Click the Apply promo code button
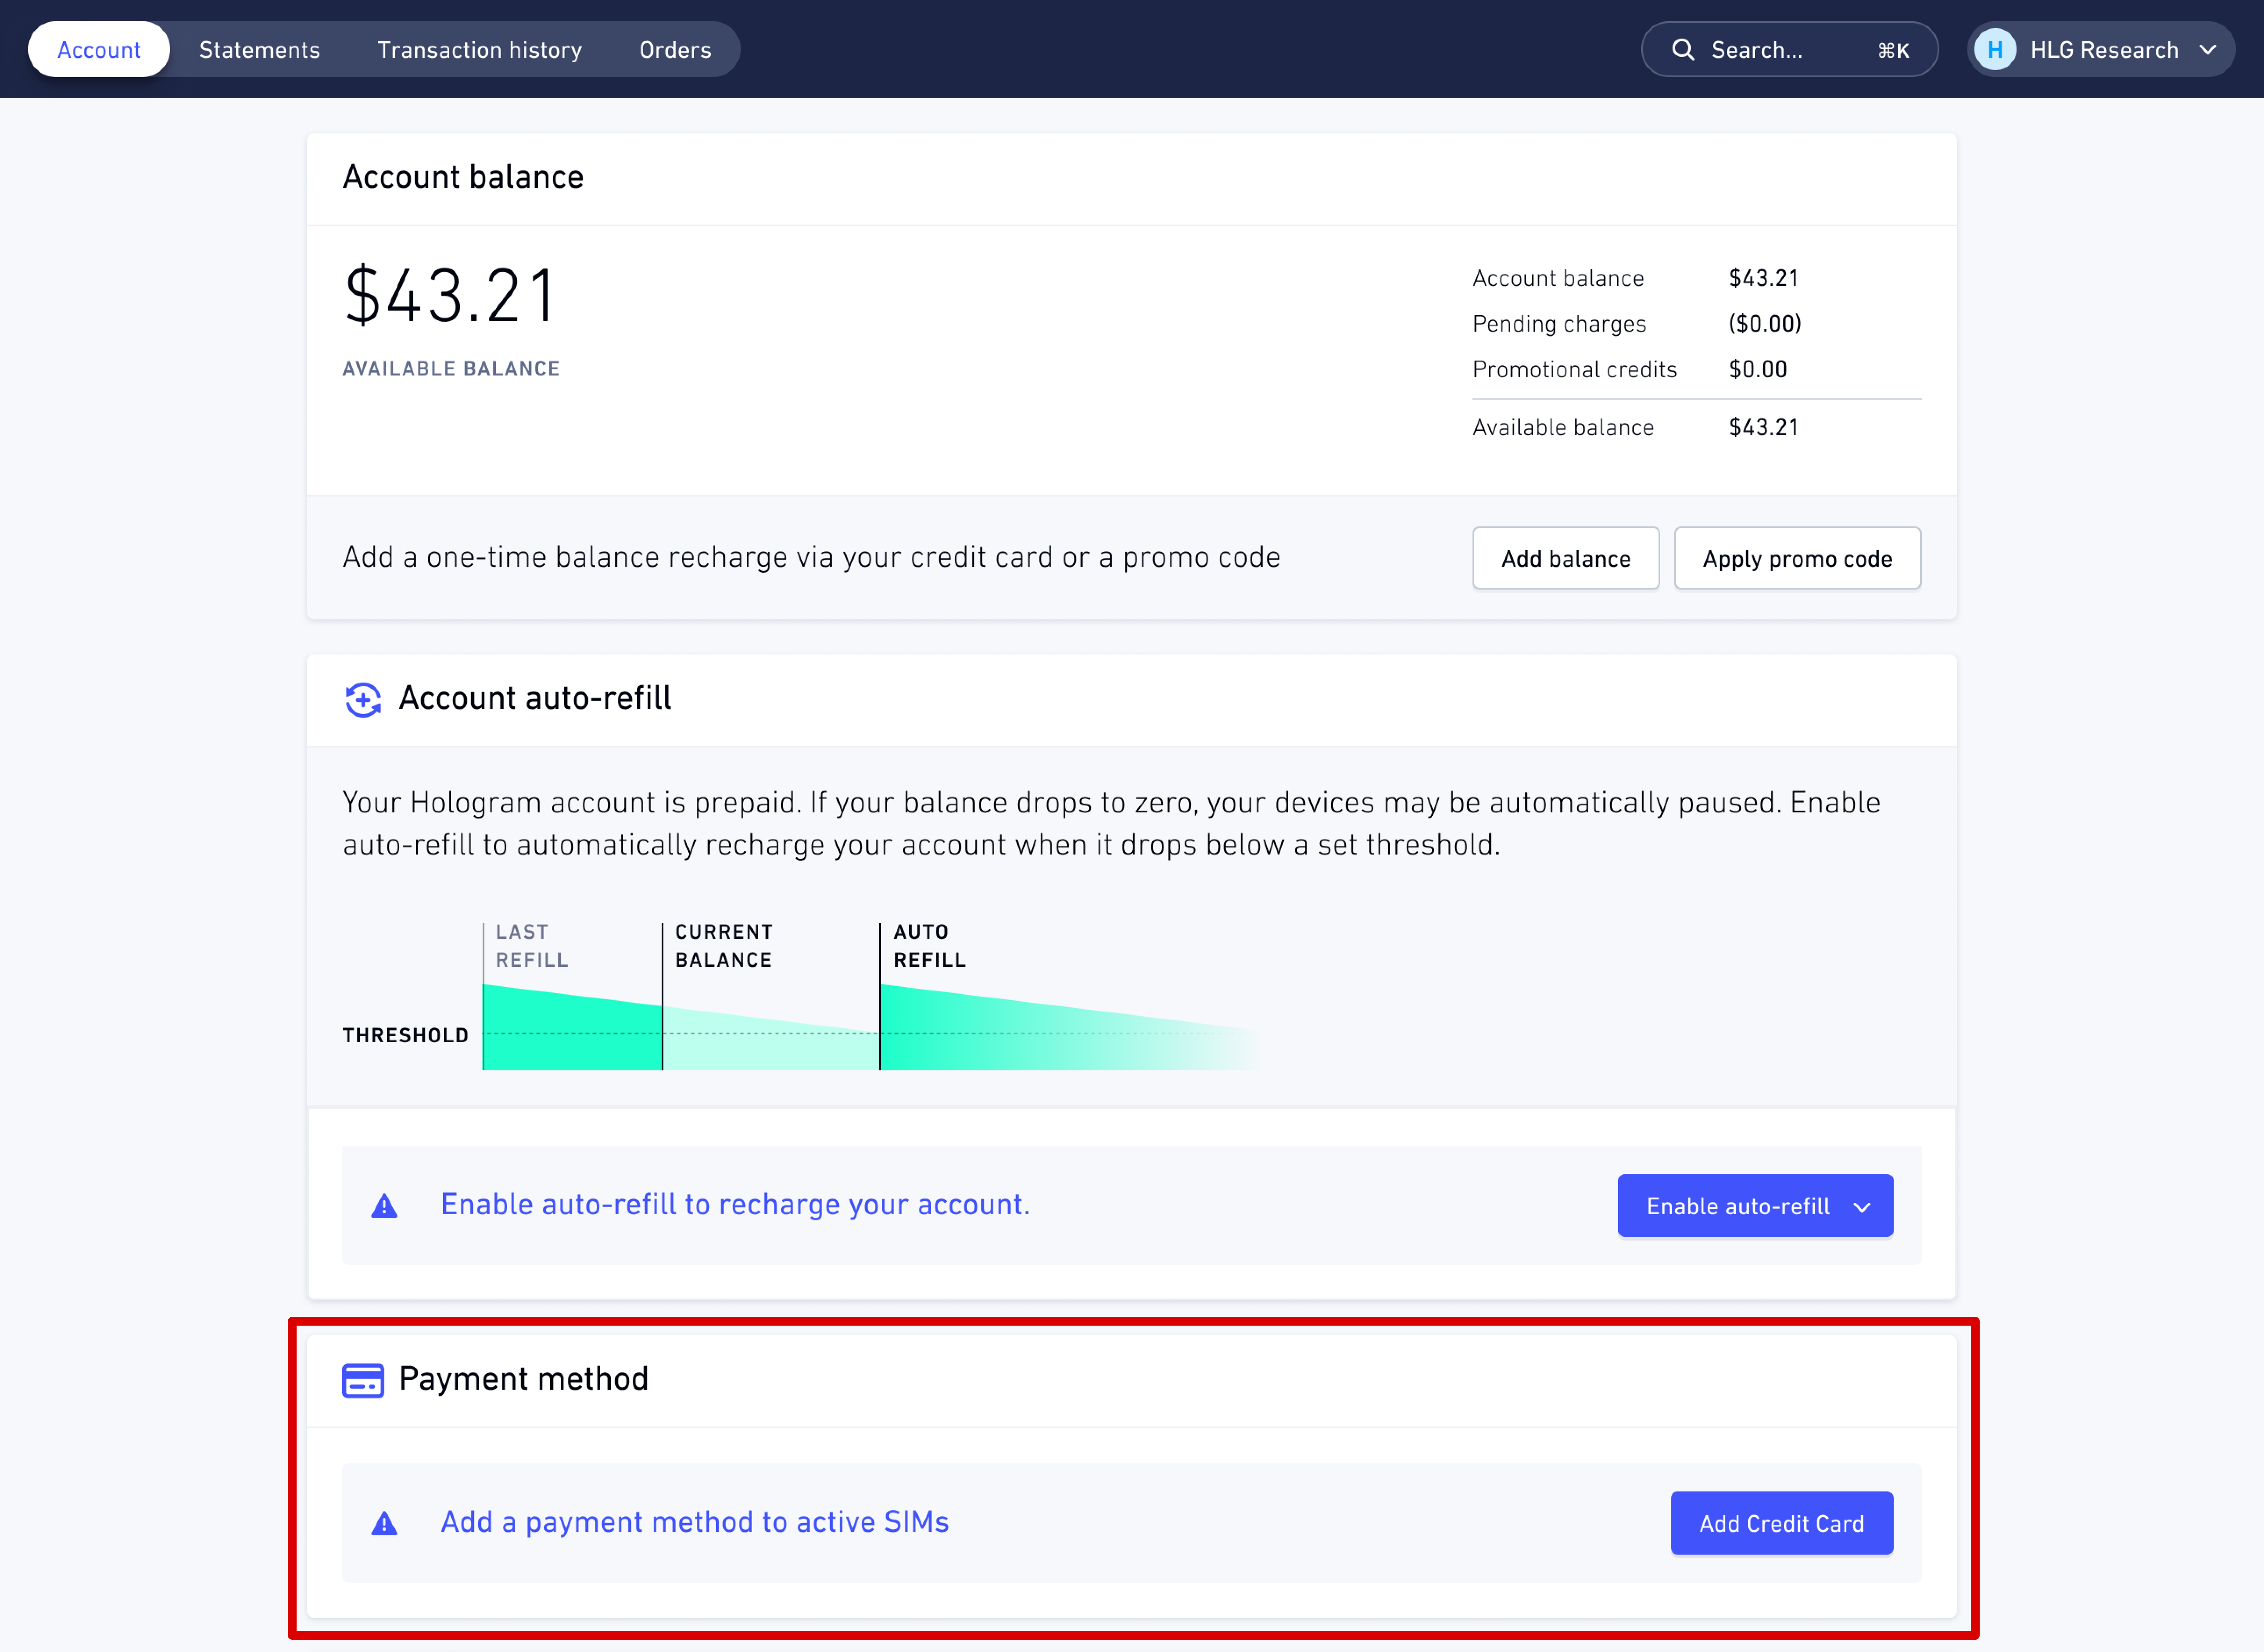 coord(1797,559)
